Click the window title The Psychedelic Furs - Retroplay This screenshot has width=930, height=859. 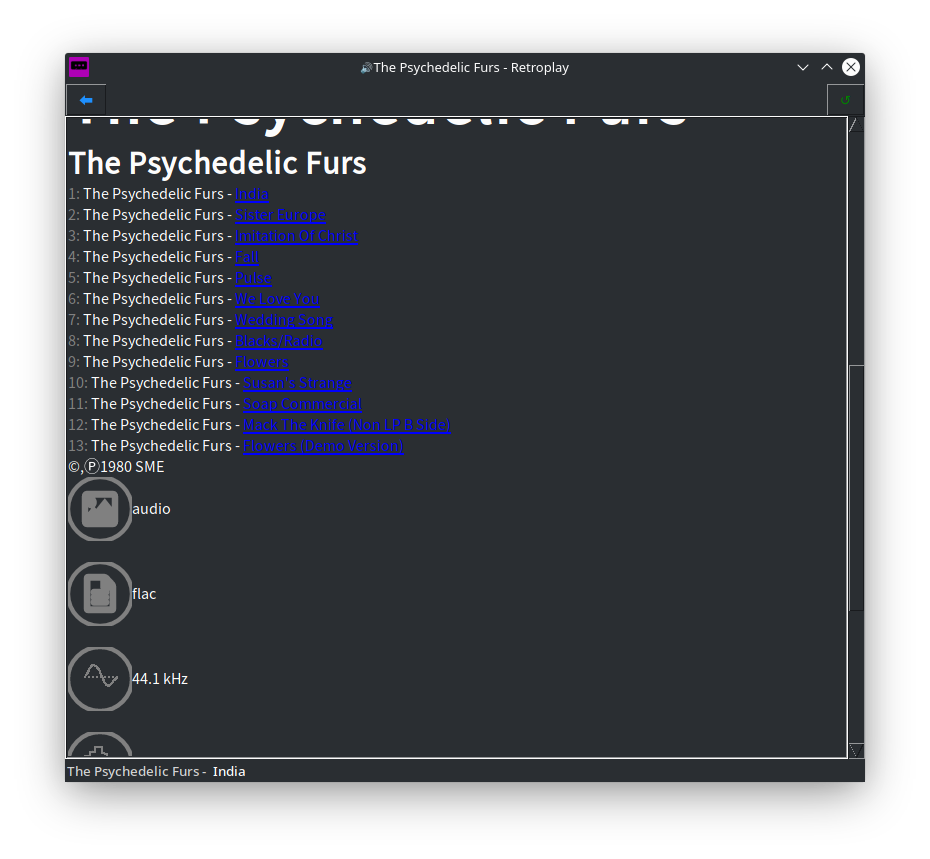coord(471,68)
